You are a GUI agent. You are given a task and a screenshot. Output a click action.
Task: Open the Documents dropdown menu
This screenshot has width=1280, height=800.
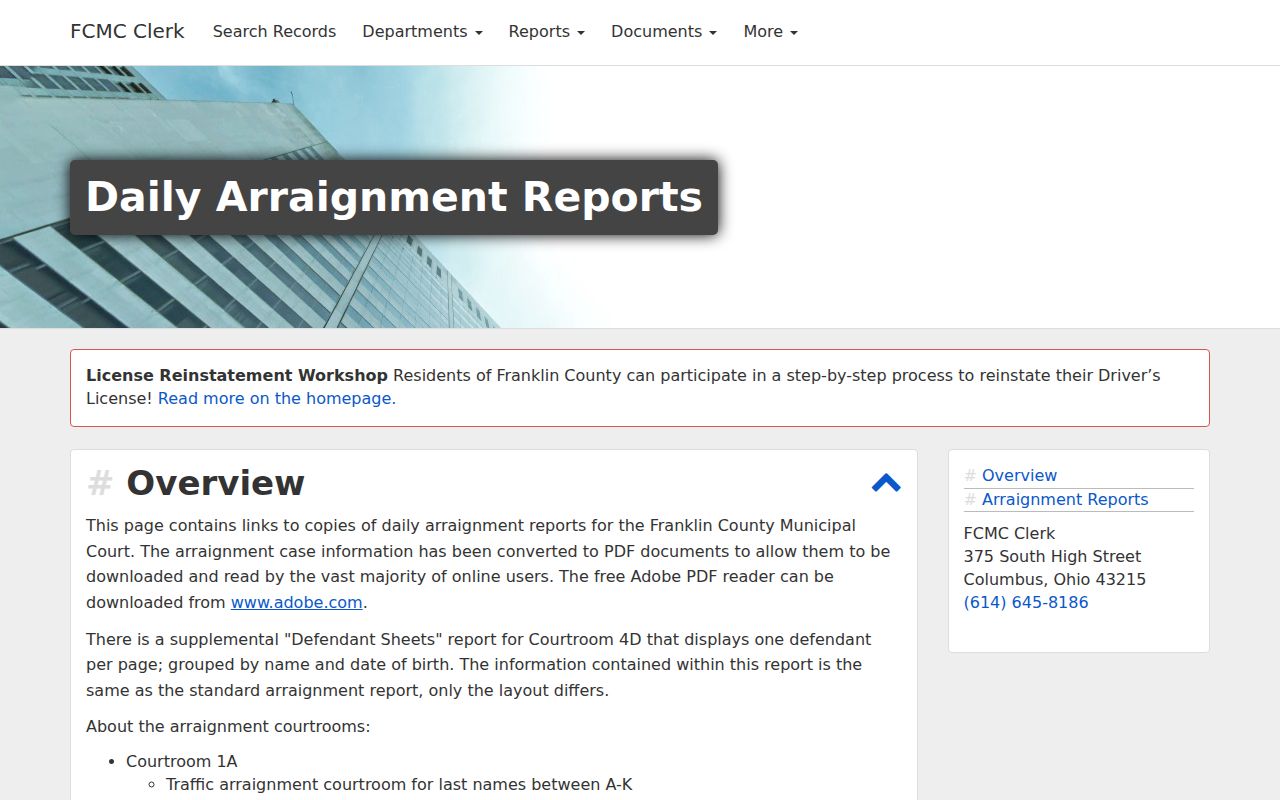click(x=664, y=32)
